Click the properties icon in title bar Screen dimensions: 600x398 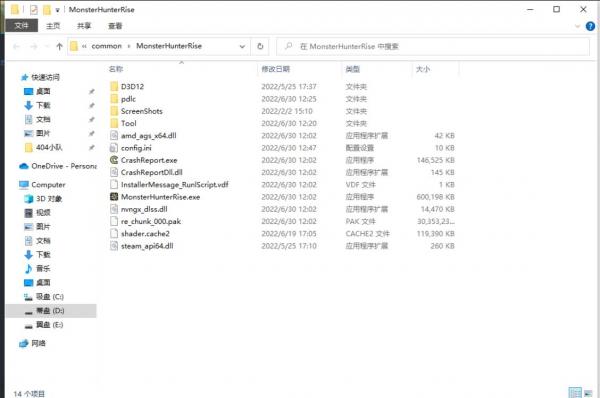[x=34, y=10]
